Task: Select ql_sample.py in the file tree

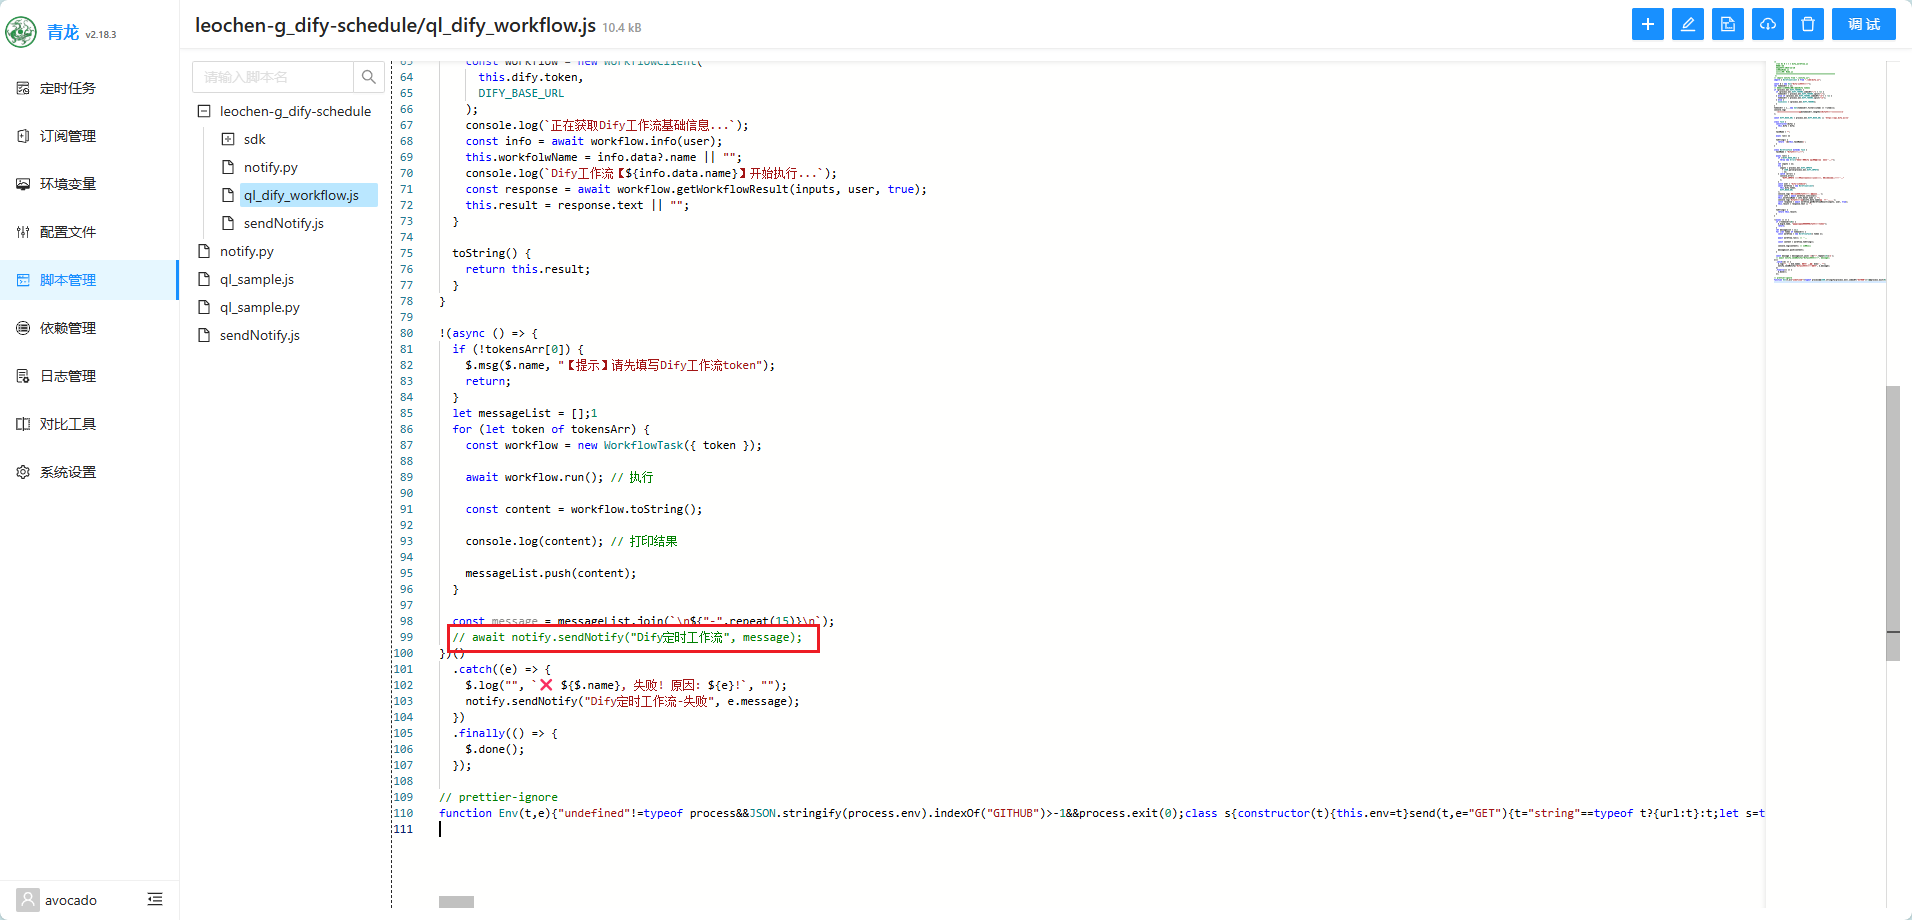Action: (x=259, y=307)
